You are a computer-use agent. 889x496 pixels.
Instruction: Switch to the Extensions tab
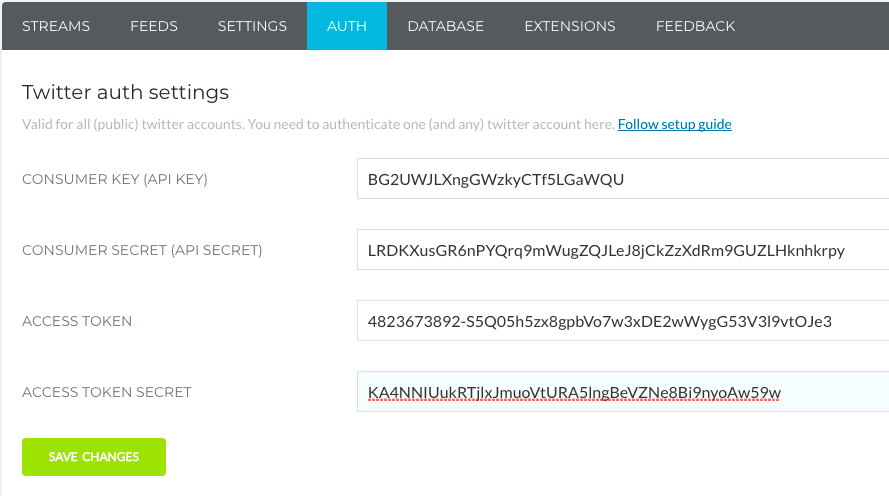click(570, 26)
